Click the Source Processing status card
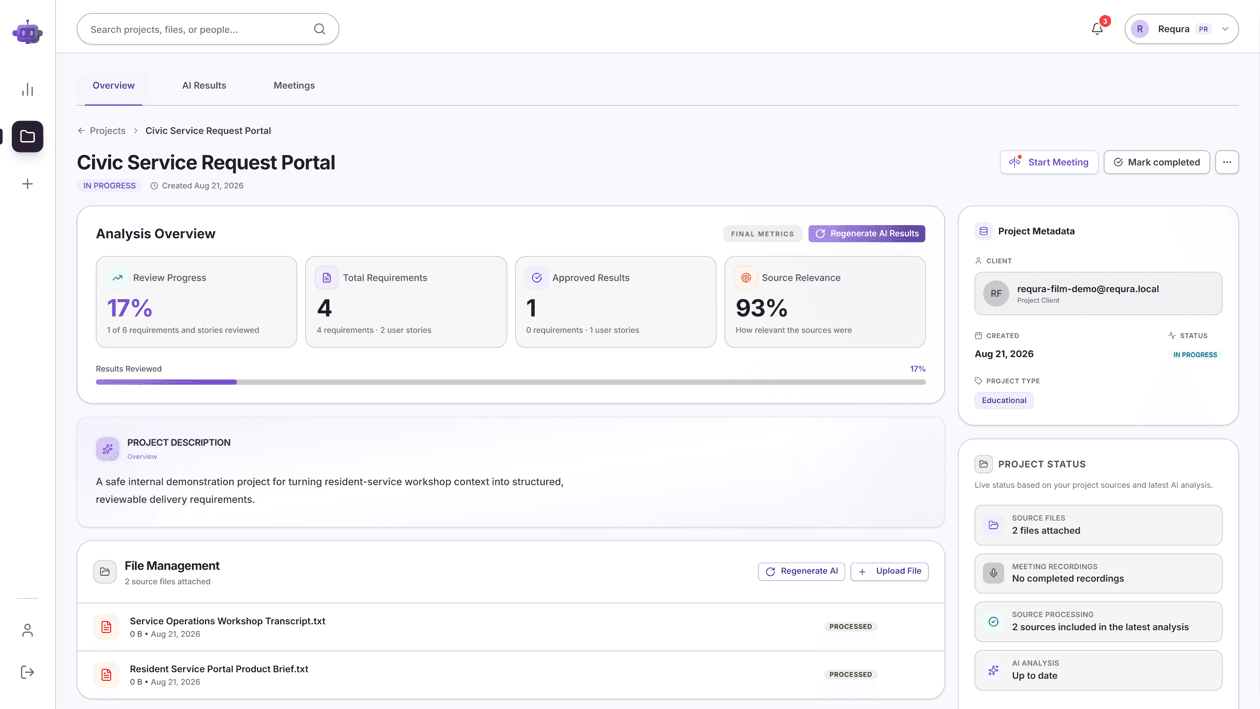The width and height of the screenshot is (1260, 709). coord(1098,622)
